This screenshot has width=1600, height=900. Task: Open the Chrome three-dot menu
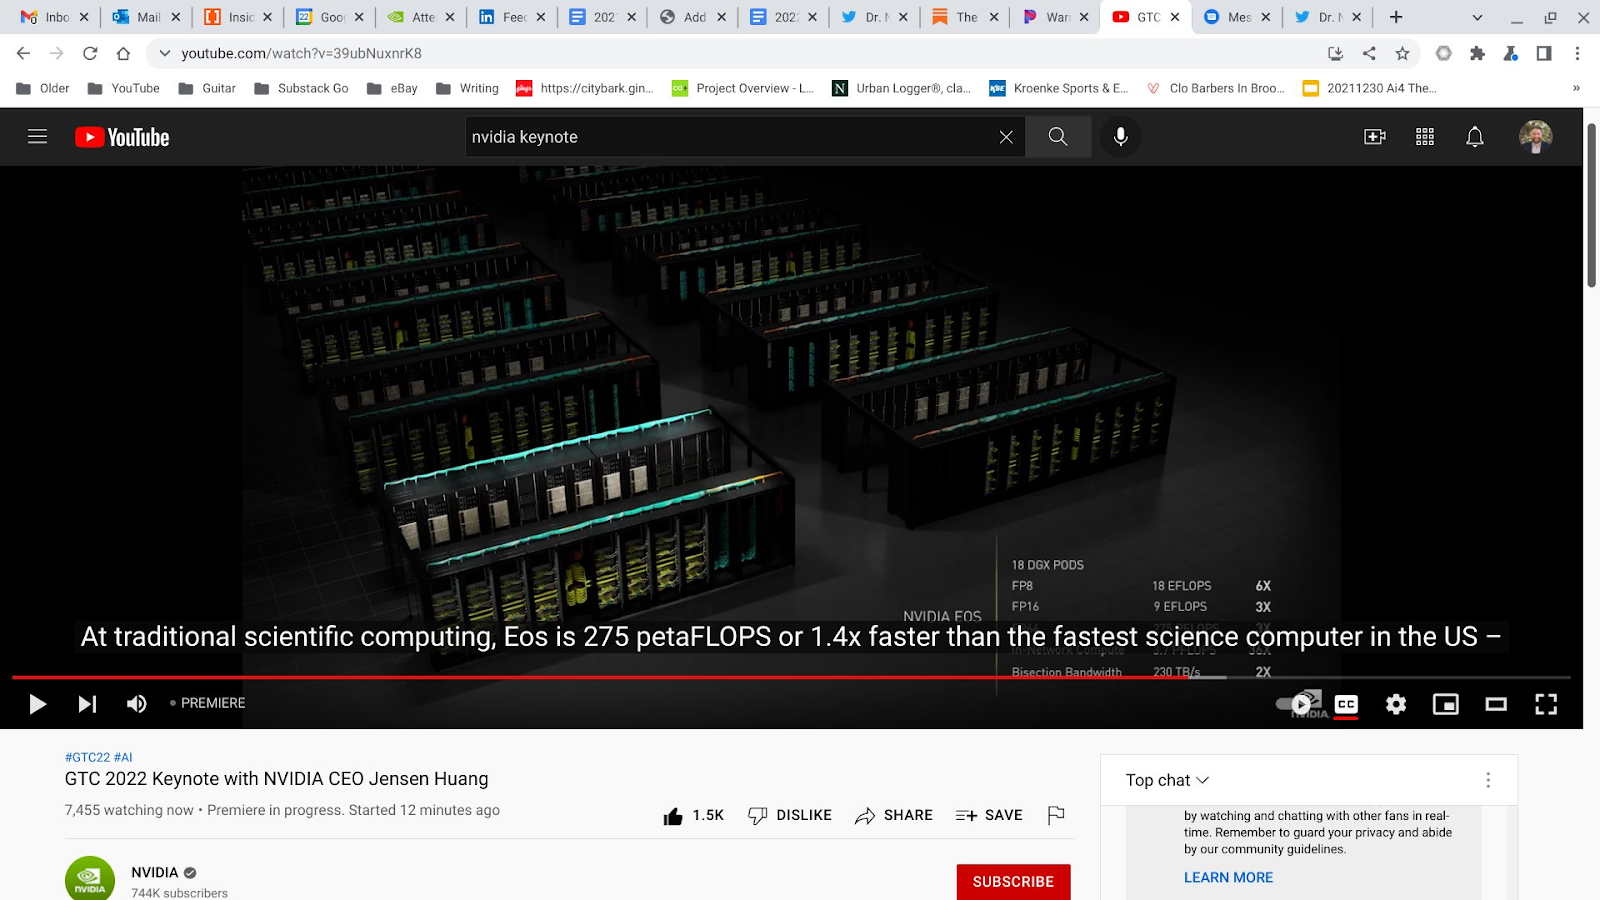pyautogui.click(x=1577, y=54)
